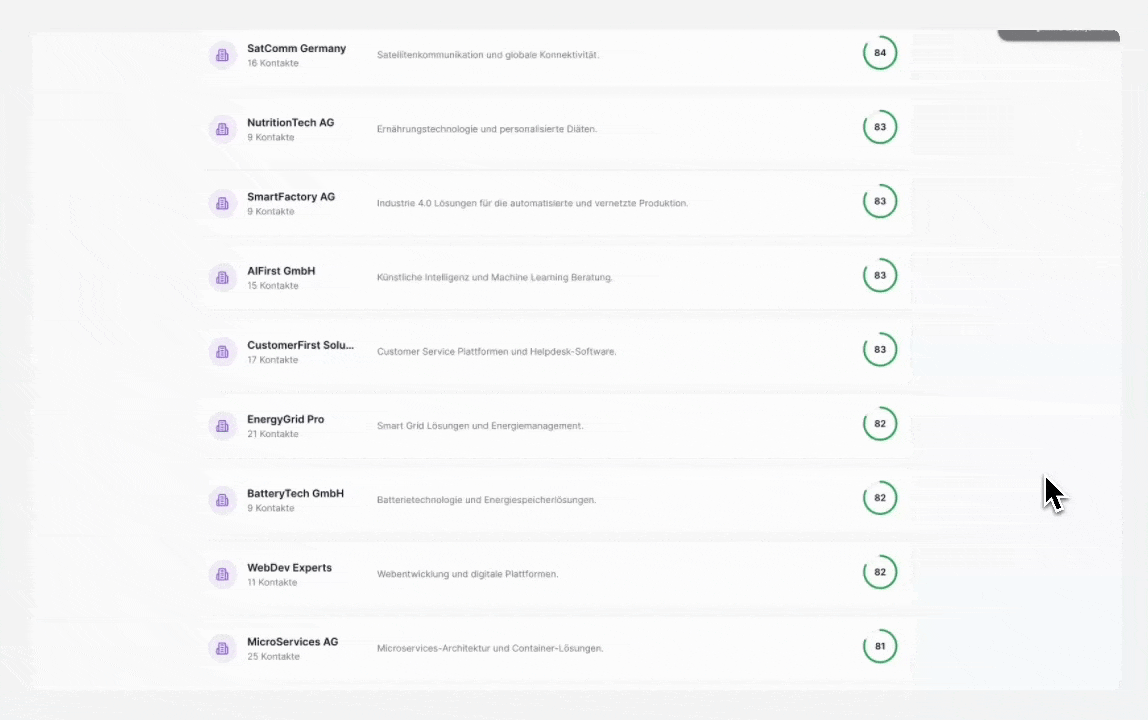
Task: Open the AIFirst GmbH company entry
Action: pyautogui.click(x=281, y=271)
